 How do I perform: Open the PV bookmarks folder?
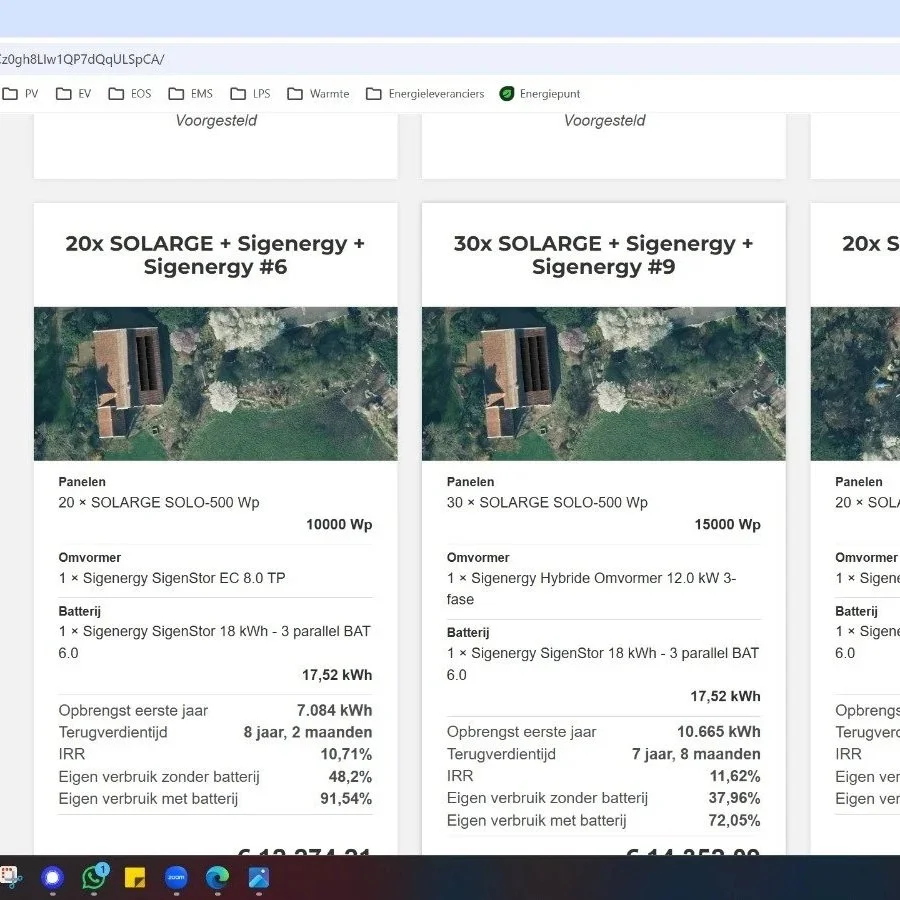(21, 94)
